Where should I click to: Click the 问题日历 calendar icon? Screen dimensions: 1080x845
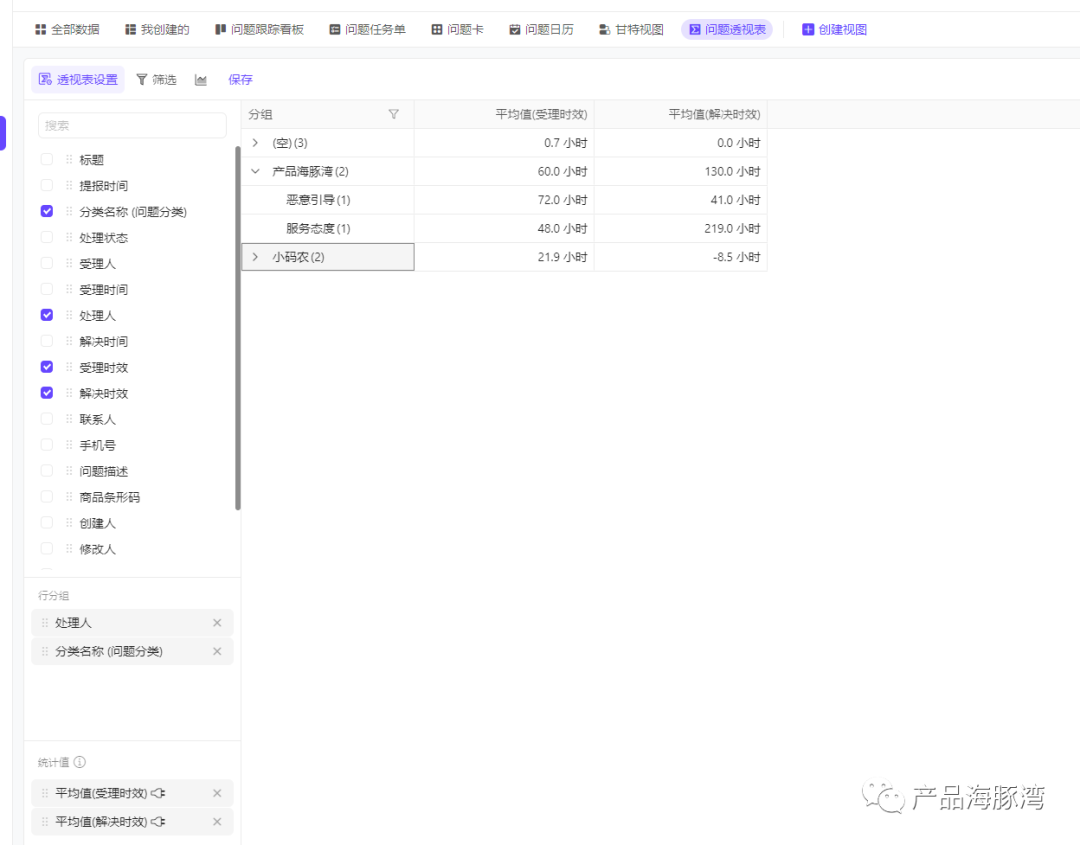515,30
